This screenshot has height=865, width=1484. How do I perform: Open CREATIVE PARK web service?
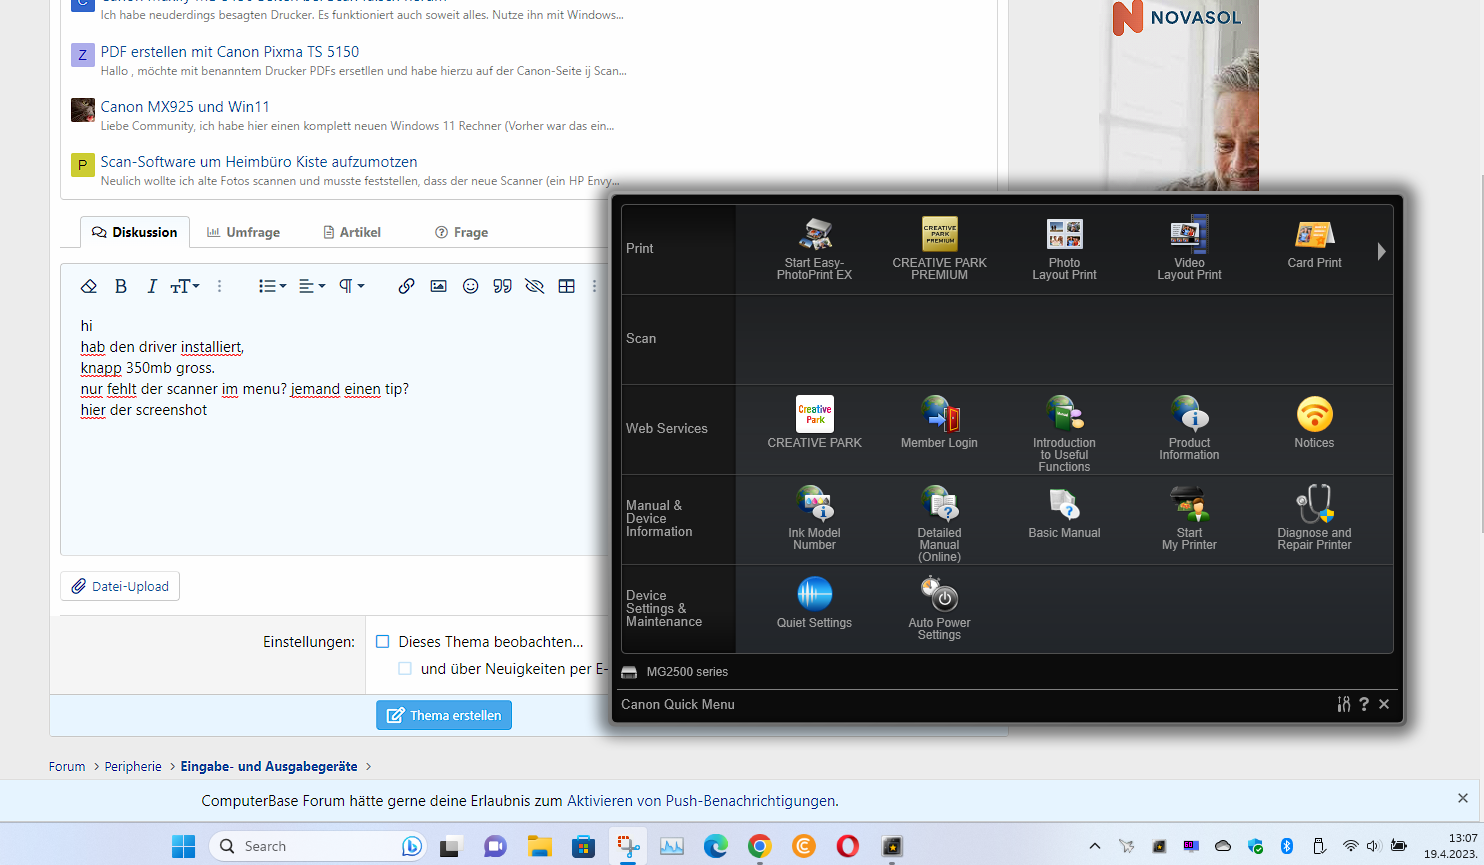814,422
